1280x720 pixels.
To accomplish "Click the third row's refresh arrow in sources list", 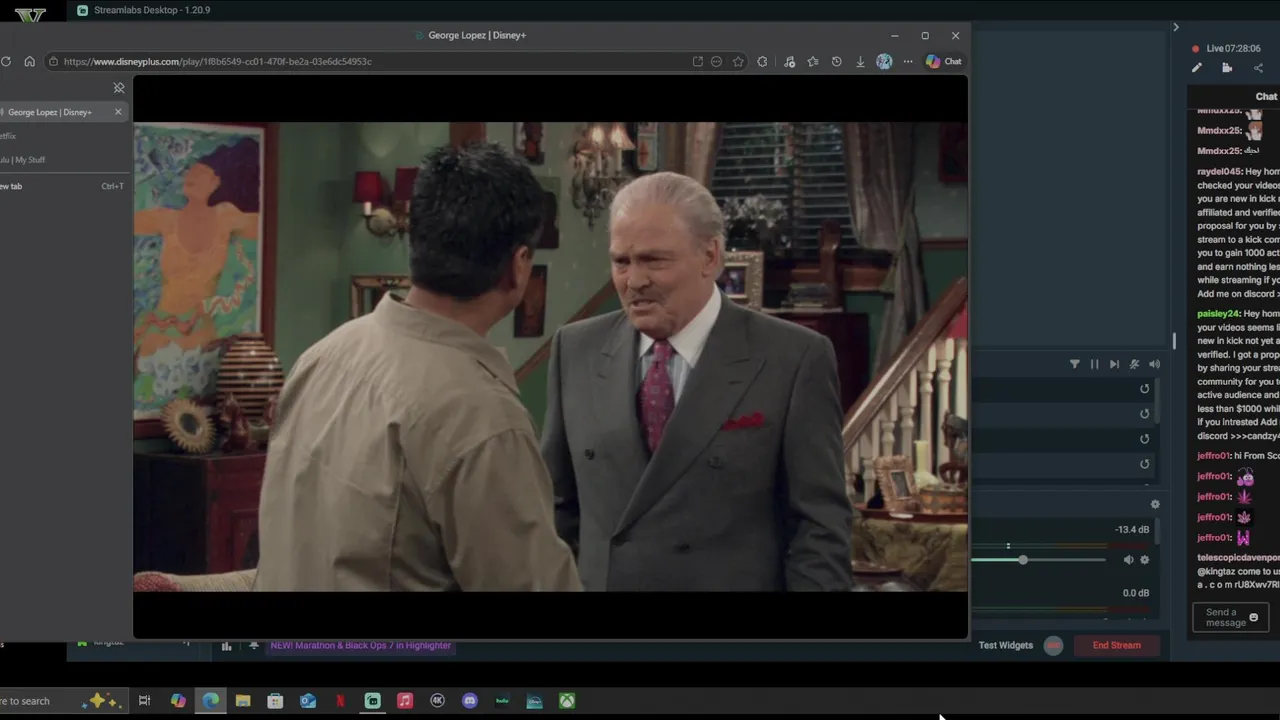I will [x=1145, y=439].
